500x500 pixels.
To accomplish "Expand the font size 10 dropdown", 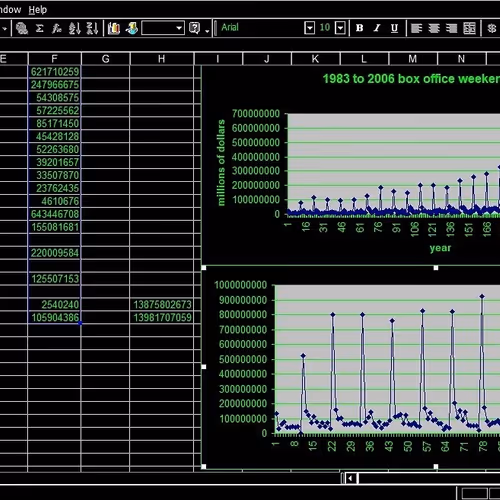I will (x=340, y=28).
